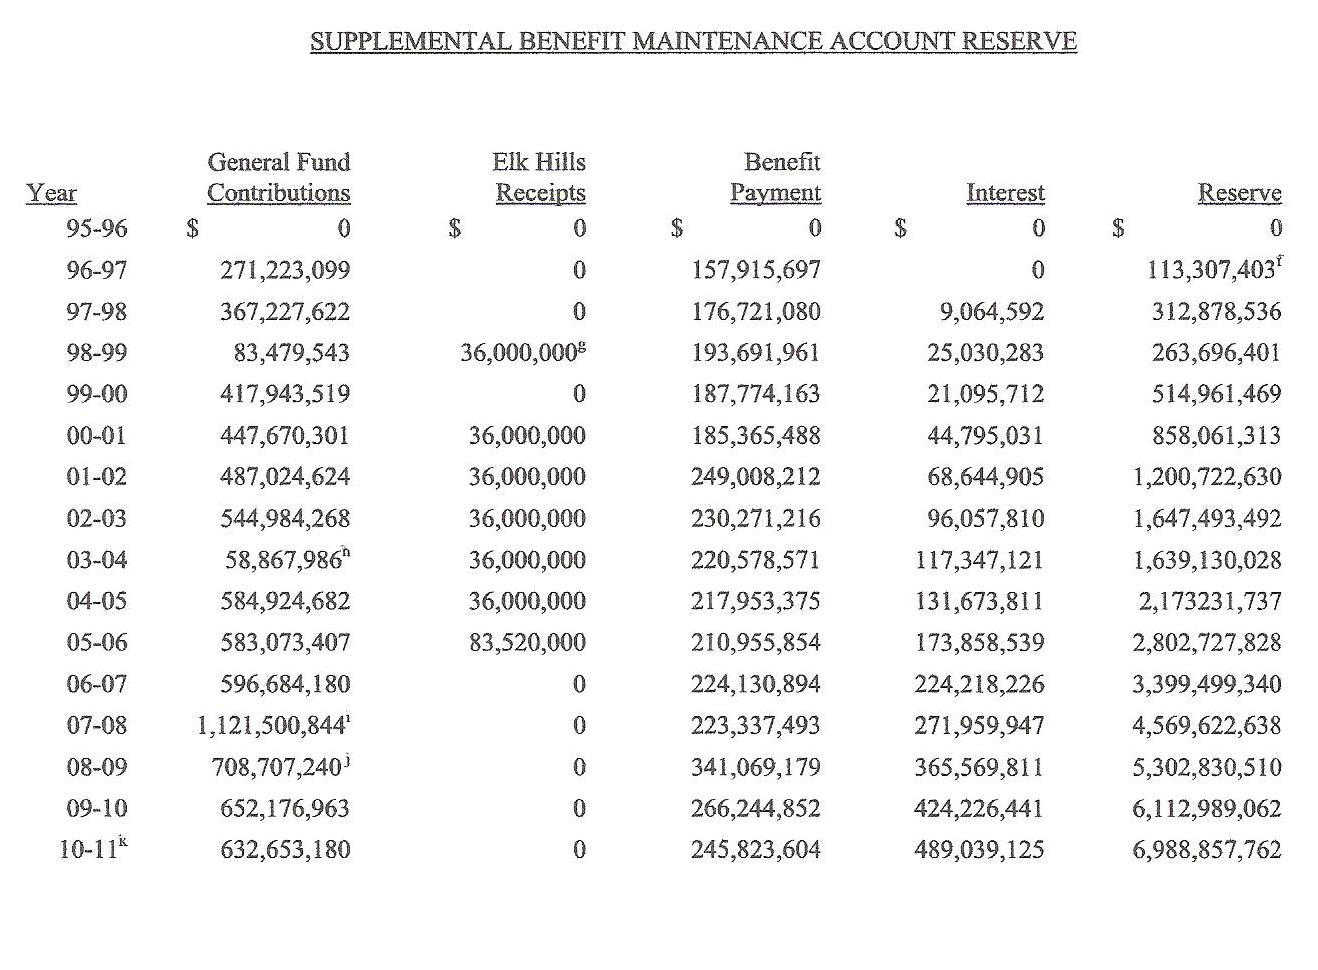Viewport: 1318px width, 970px height.
Task: Click the interest value 9,064,592
Action: [x=990, y=312]
